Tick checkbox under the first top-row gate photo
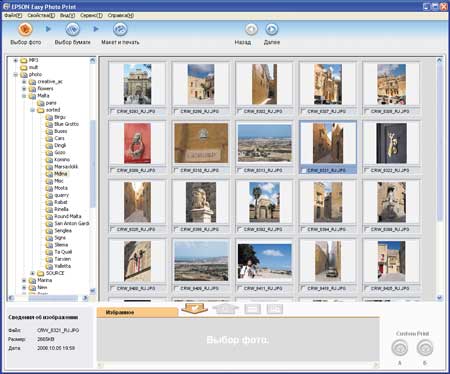 [113, 111]
